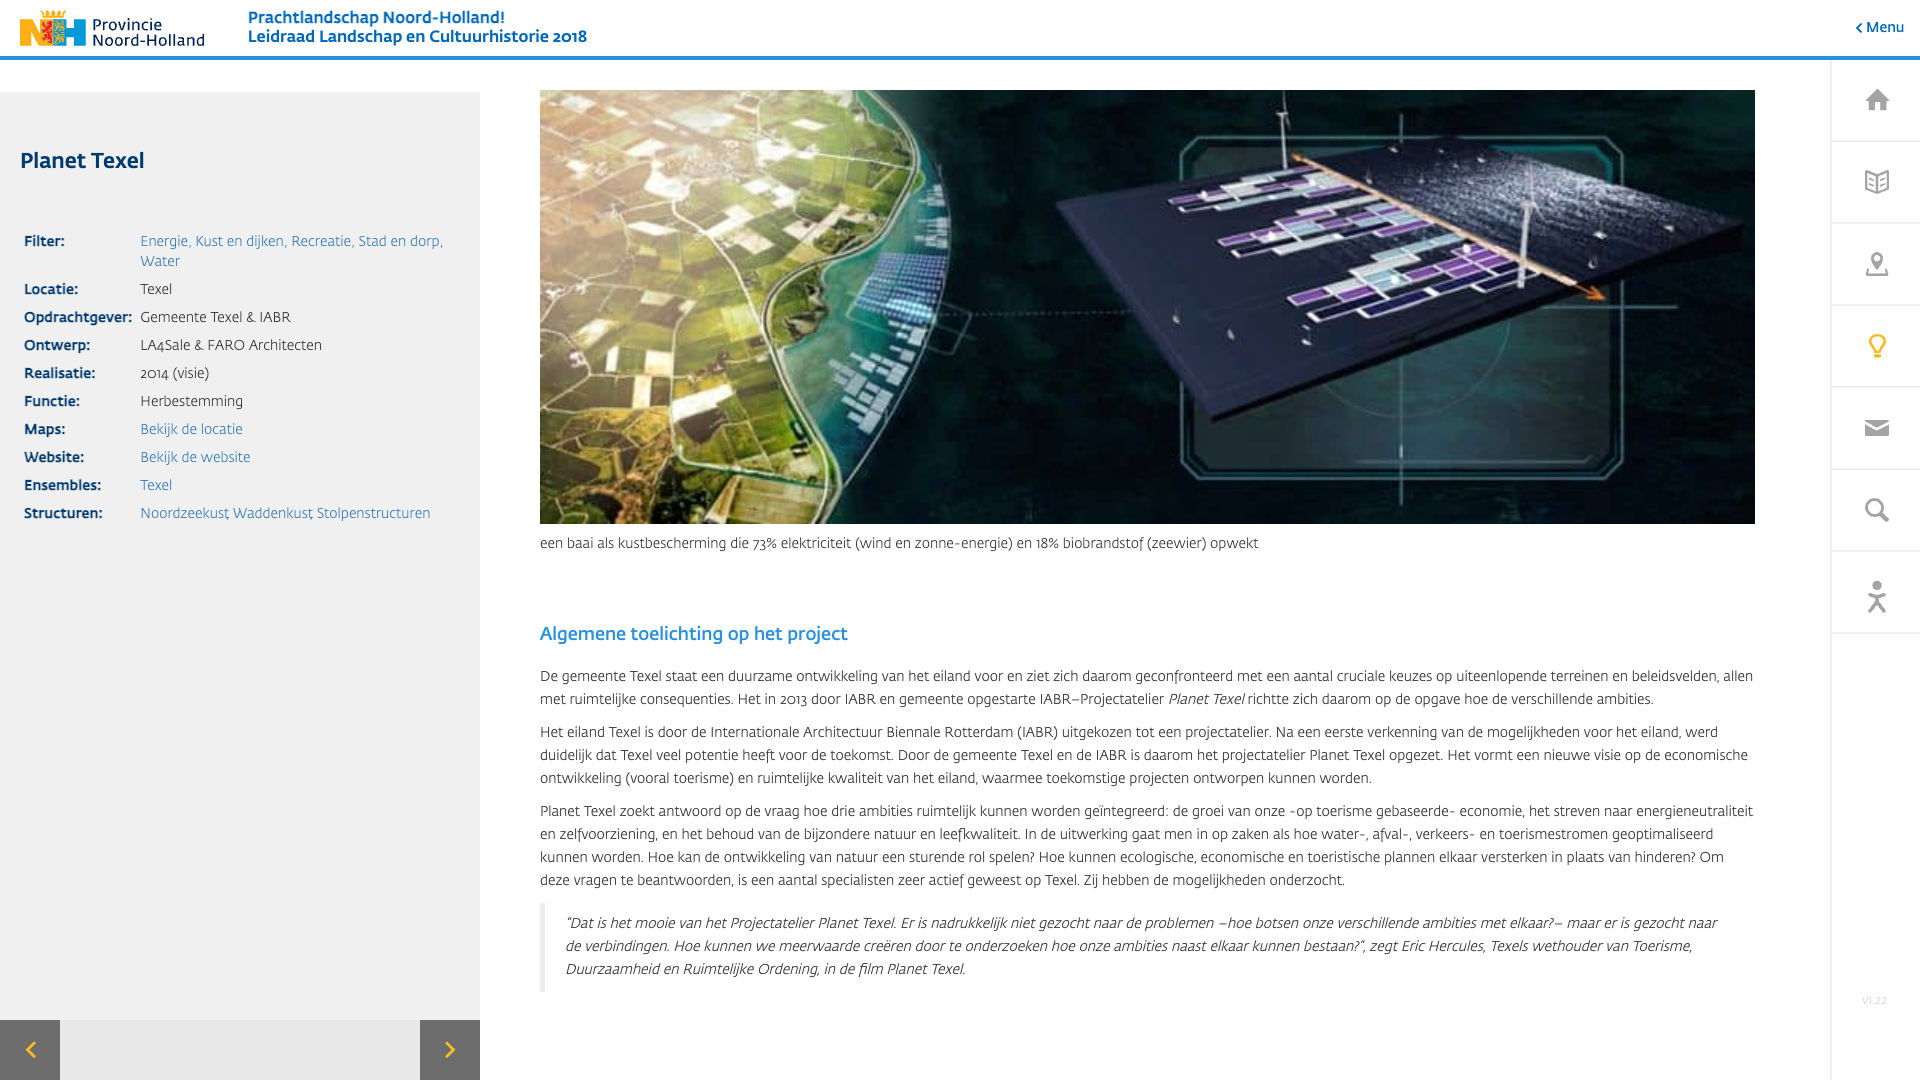
Task: Filter by Energie
Action: point(163,241)
